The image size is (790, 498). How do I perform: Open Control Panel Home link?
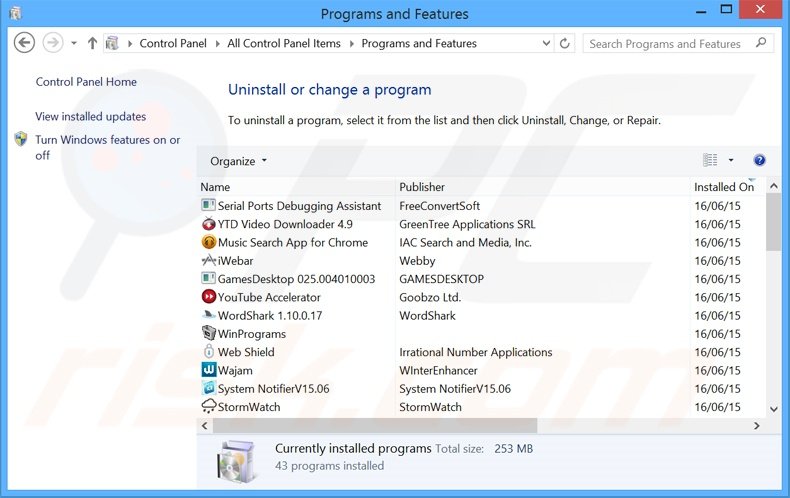click(86, 82)
